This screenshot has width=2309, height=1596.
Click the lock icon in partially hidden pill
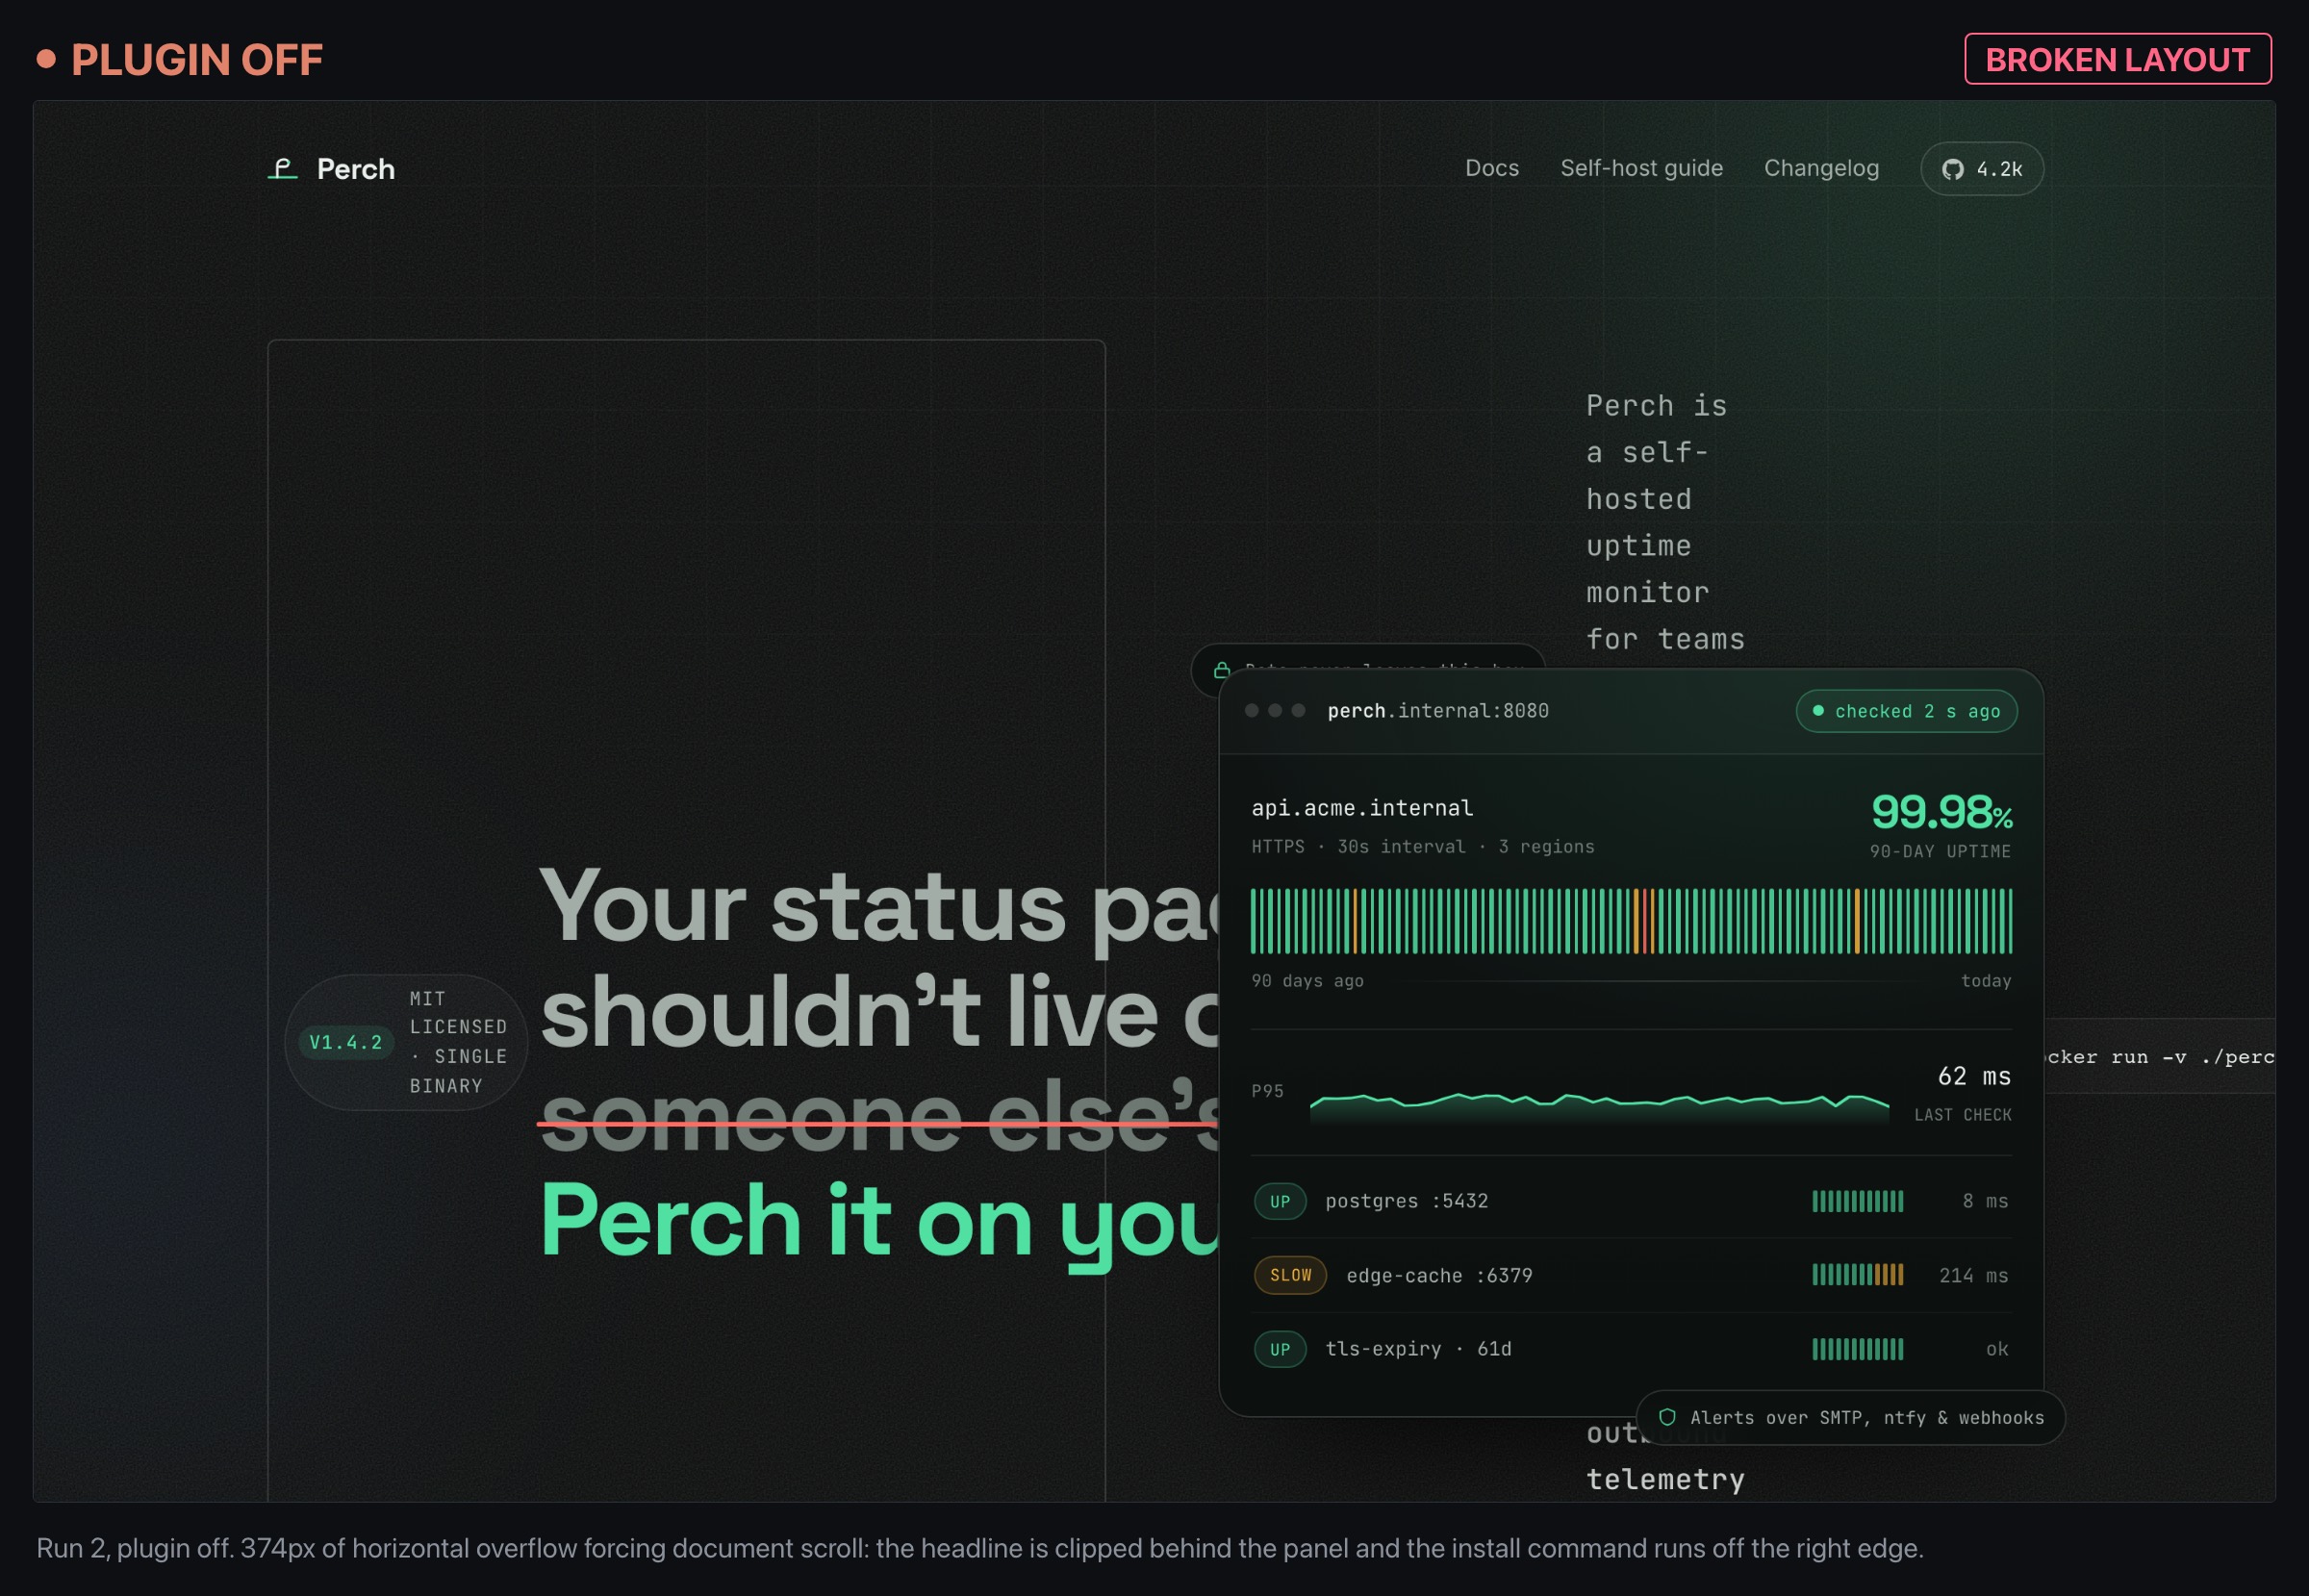(x=1221, y=670)
